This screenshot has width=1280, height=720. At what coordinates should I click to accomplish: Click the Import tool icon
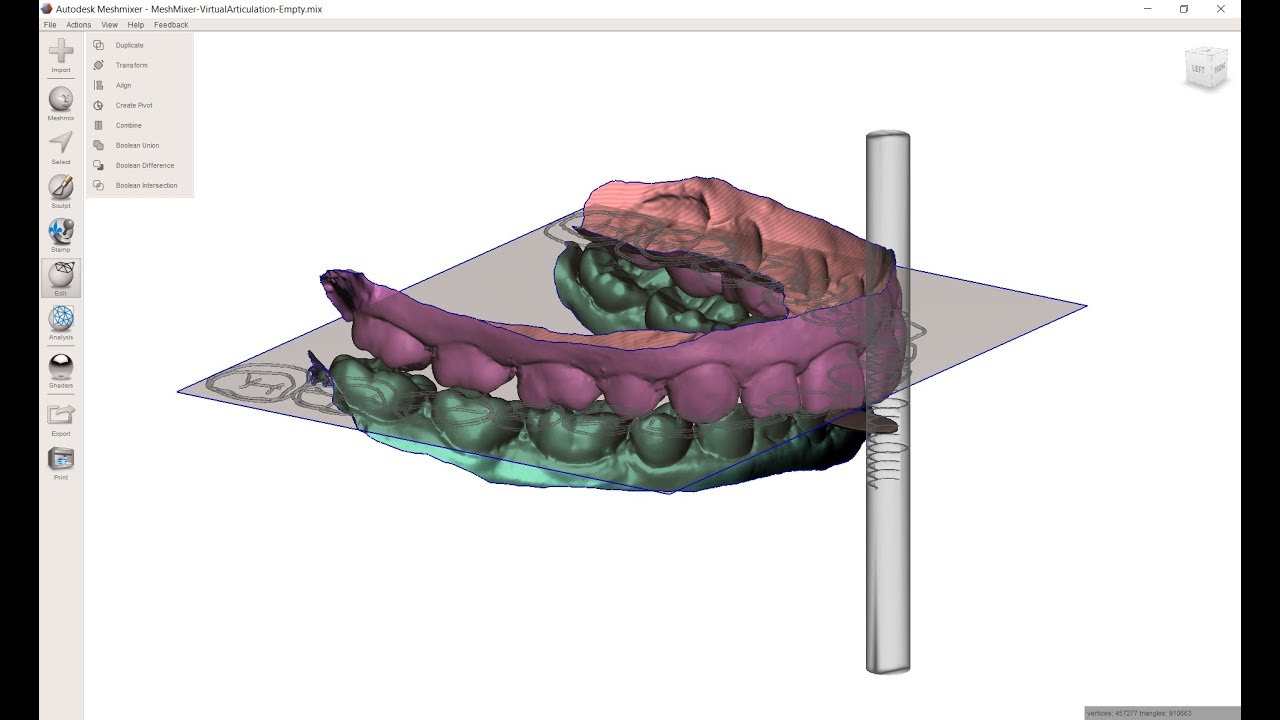click(x=61, y=51)
